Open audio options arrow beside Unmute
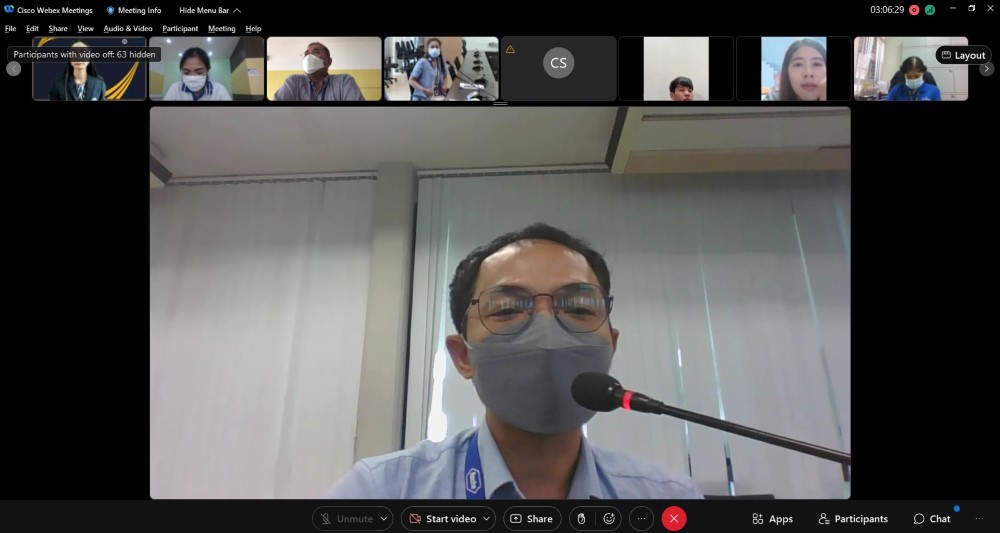Screen dimensions: 1000x533 tap(384, 519)
